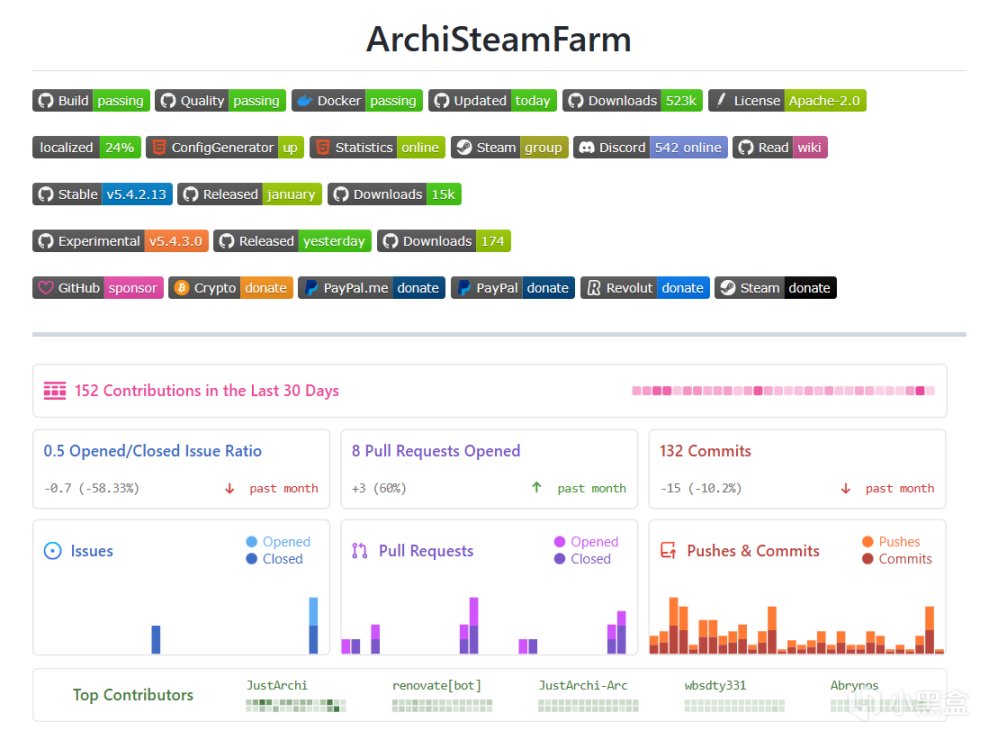Click the Released yesterday badge
The height and width of the screenshot is (740, 998).
point(293,241)
